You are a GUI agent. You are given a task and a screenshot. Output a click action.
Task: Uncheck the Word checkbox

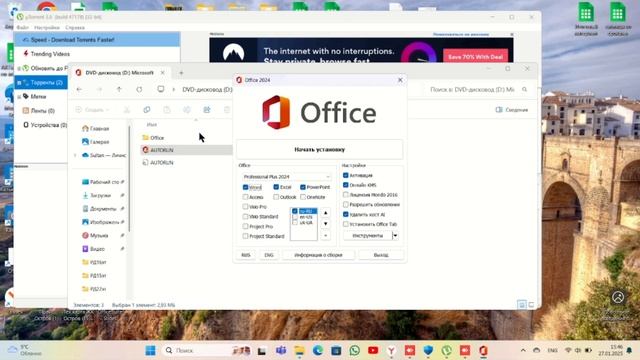(245, 187)
